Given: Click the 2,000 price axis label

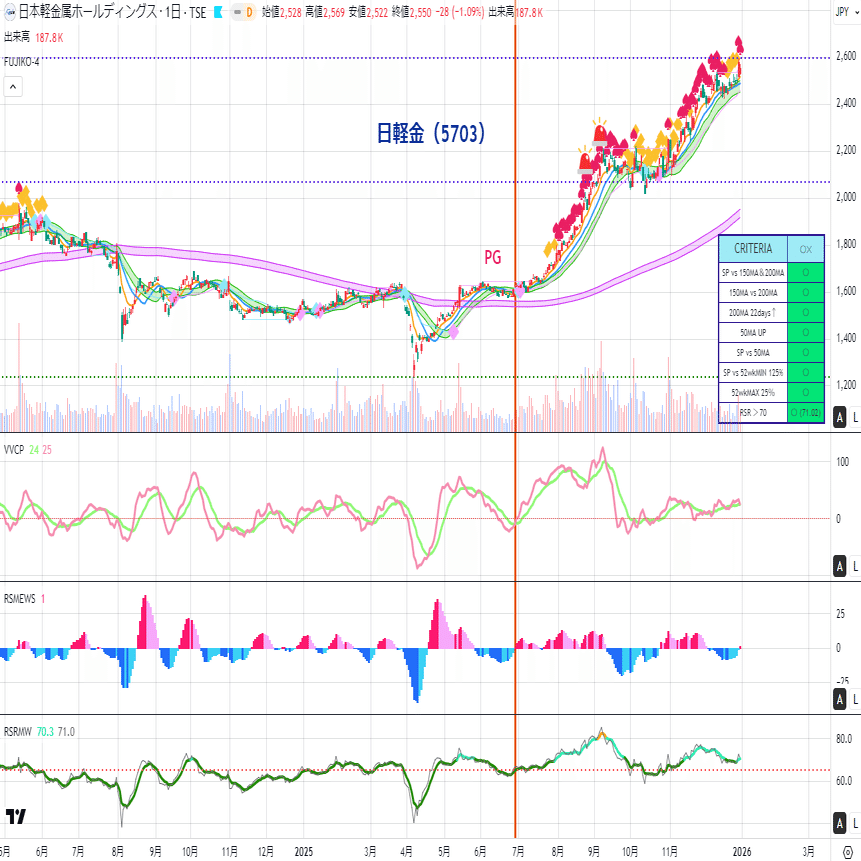Looking at the screenshot, I should pyautogui.click(x=846, y=197).
